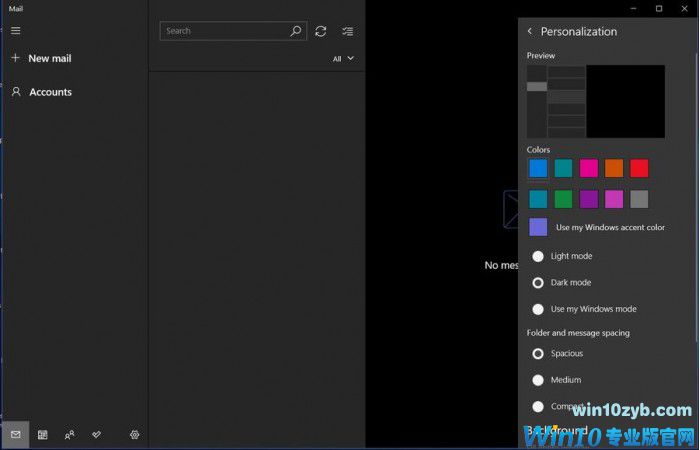This screenshot has height=450, width=700.
Task: Enter selection mode with the checklist icon
Action: click(x=348, y=31)
